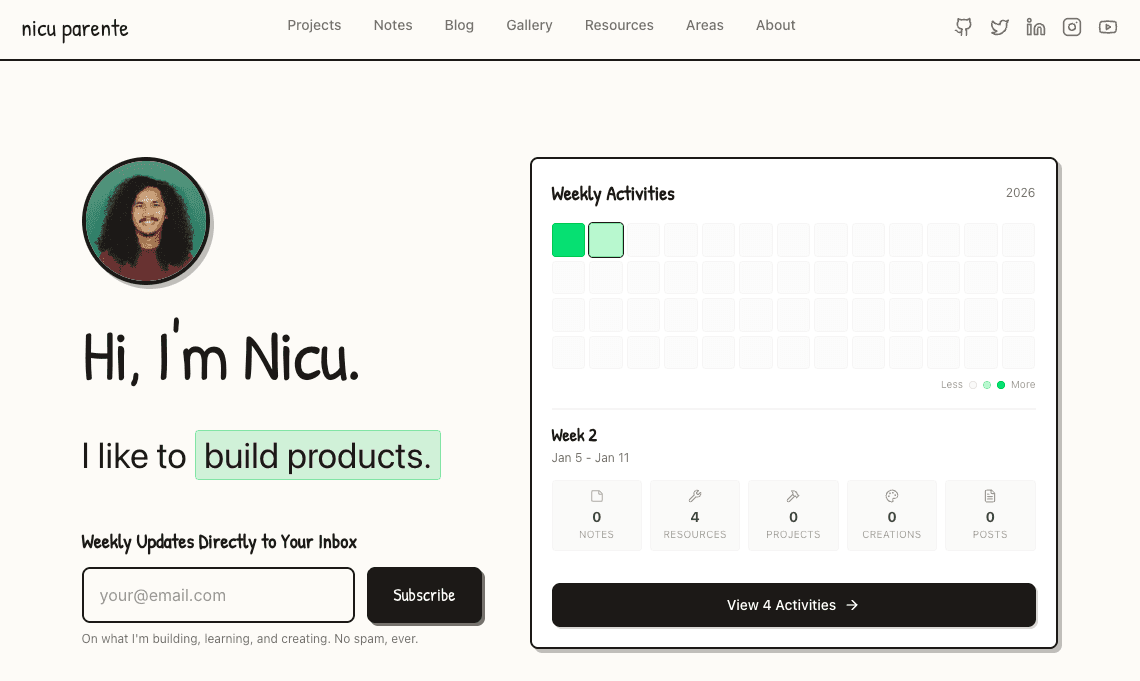Click the Creations icon in Week 2 summary

(x=891, y=494)
